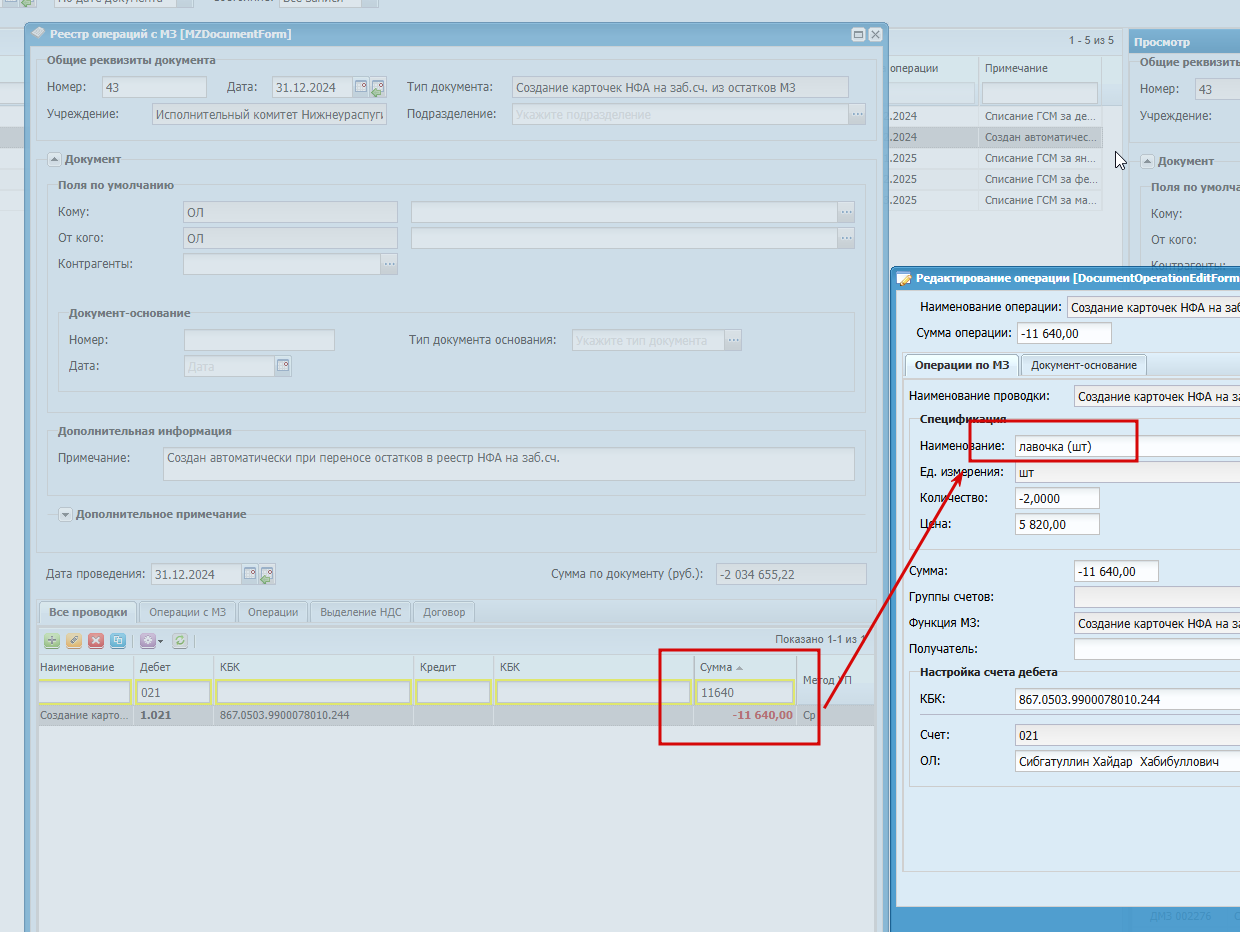Click ellipsis button next to Подразделение field
Image resolution: width=1240 pixels, height=932 pixels.
pyautogui.click(x=857, y=114)
